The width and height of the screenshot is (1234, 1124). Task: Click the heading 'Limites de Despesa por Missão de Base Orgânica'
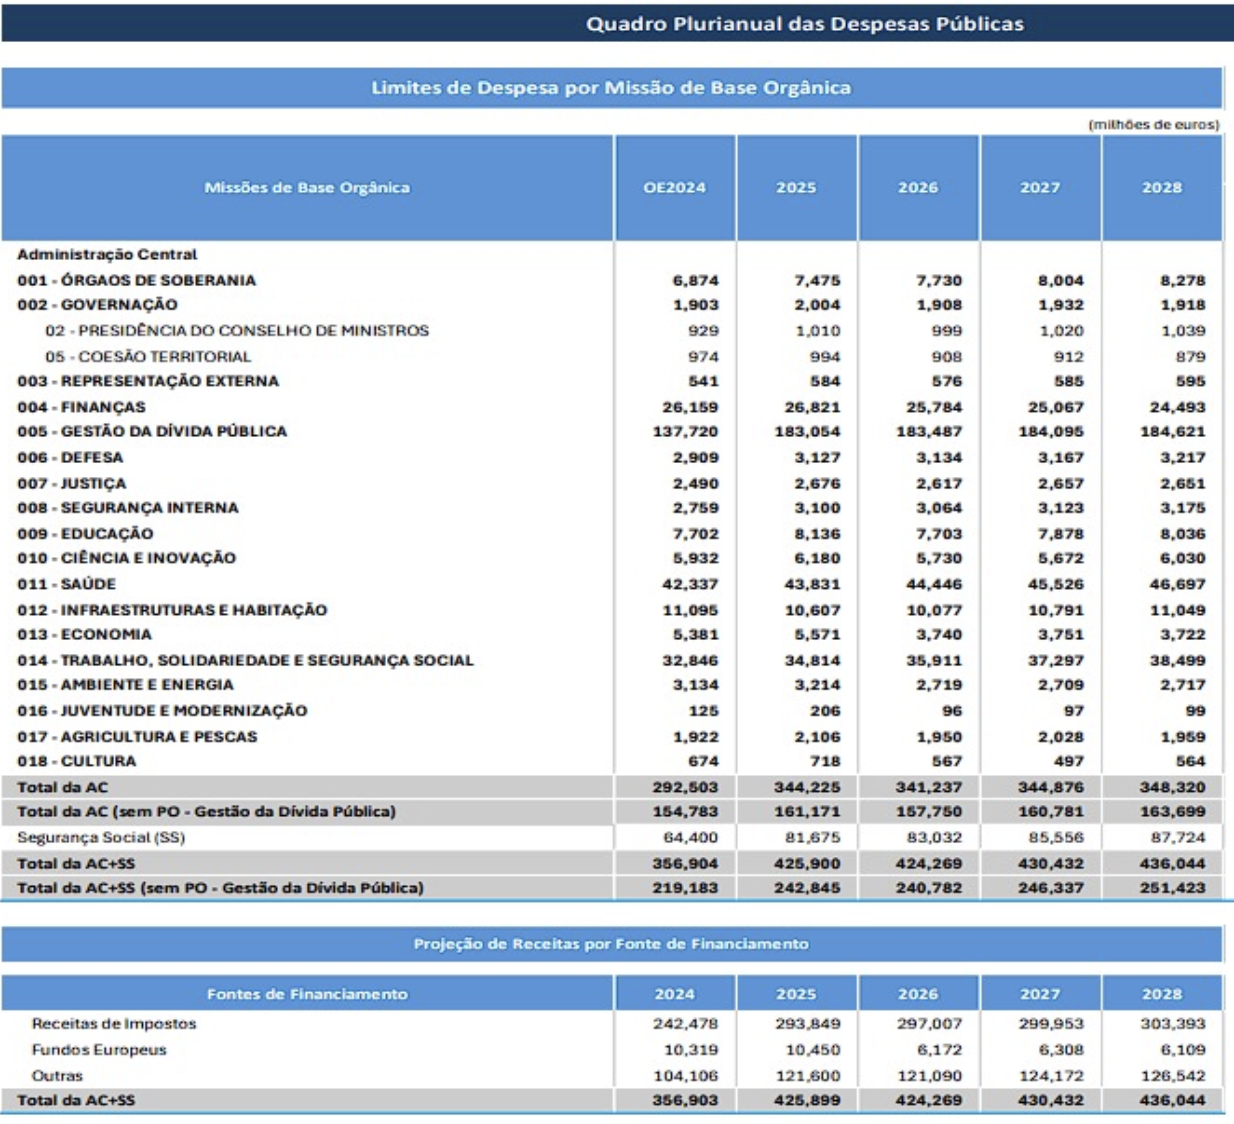[611, 88]
